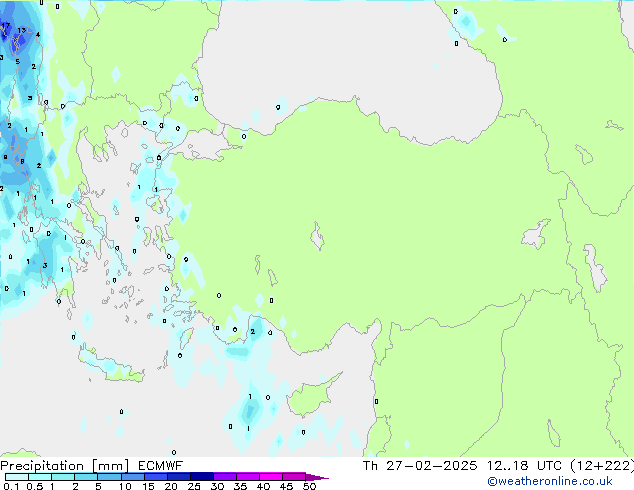Select the 20–25 mm dark blue legend swatch
The height and width of the screenshot is (490, 634).
tap(179, 477)
